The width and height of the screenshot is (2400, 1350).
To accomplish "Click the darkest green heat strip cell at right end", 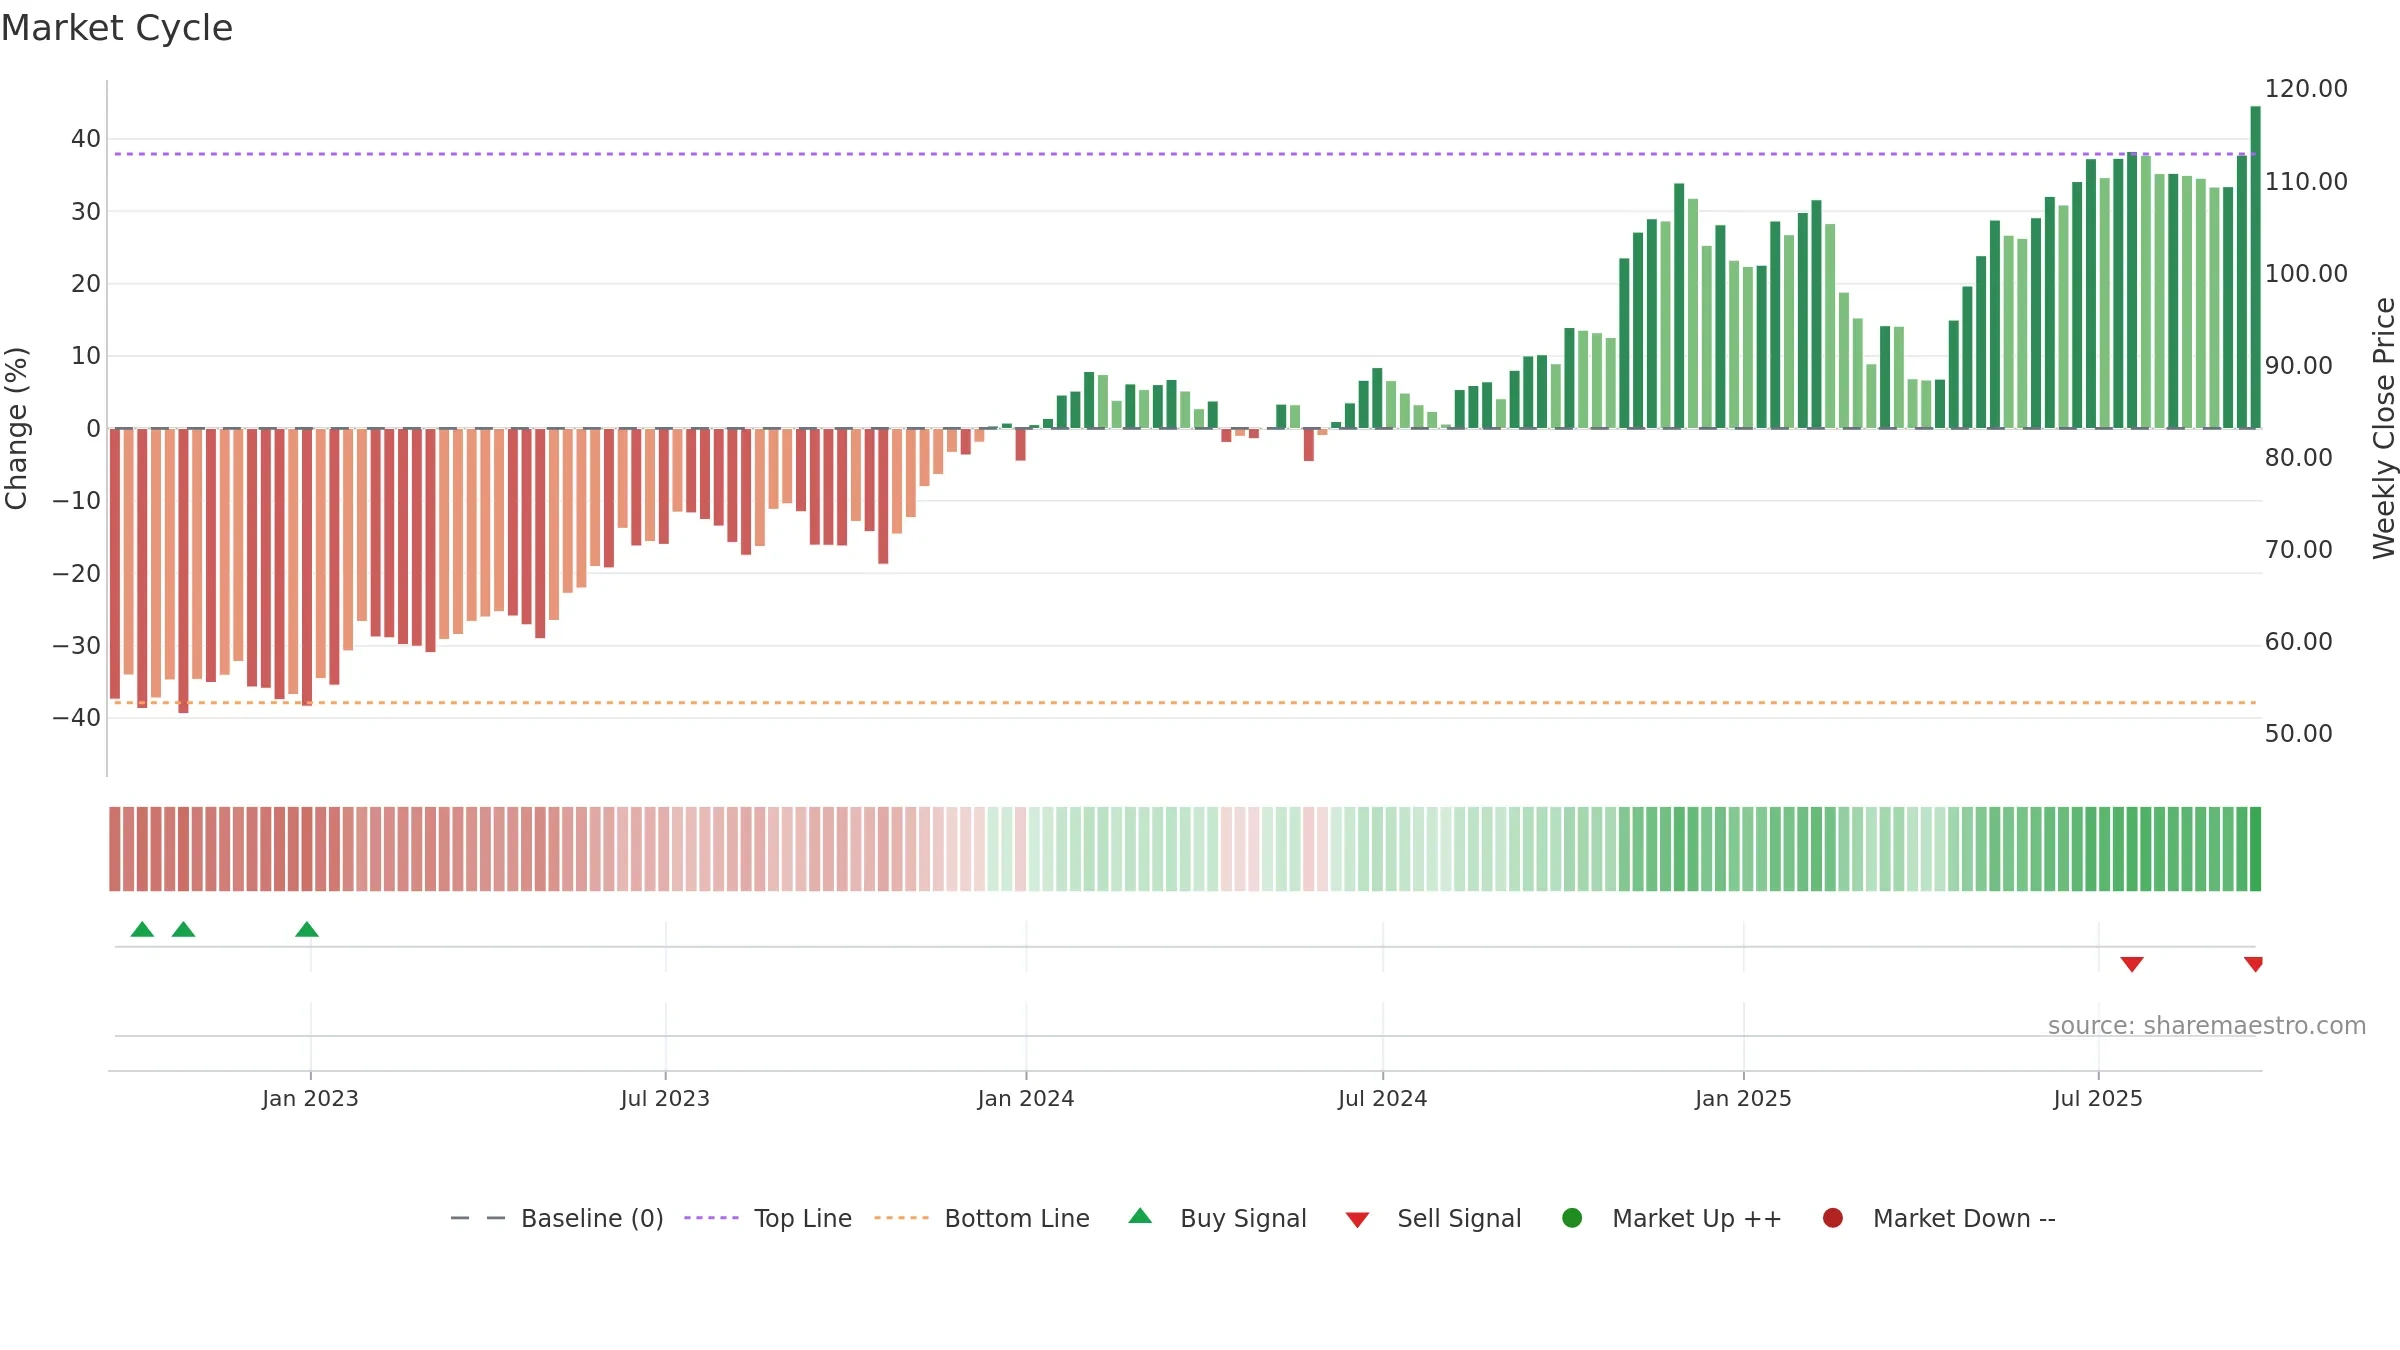I will pos(2255,849).
